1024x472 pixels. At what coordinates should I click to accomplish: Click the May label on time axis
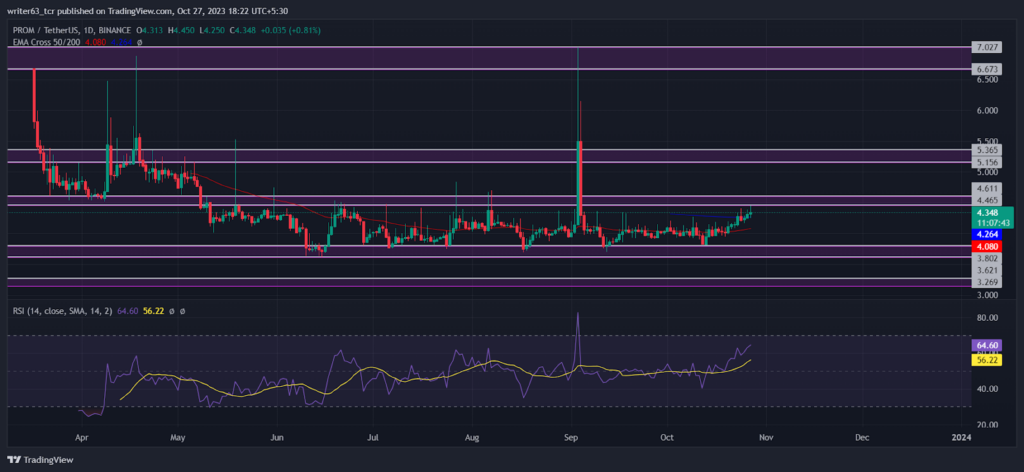(x=180, y=437)
